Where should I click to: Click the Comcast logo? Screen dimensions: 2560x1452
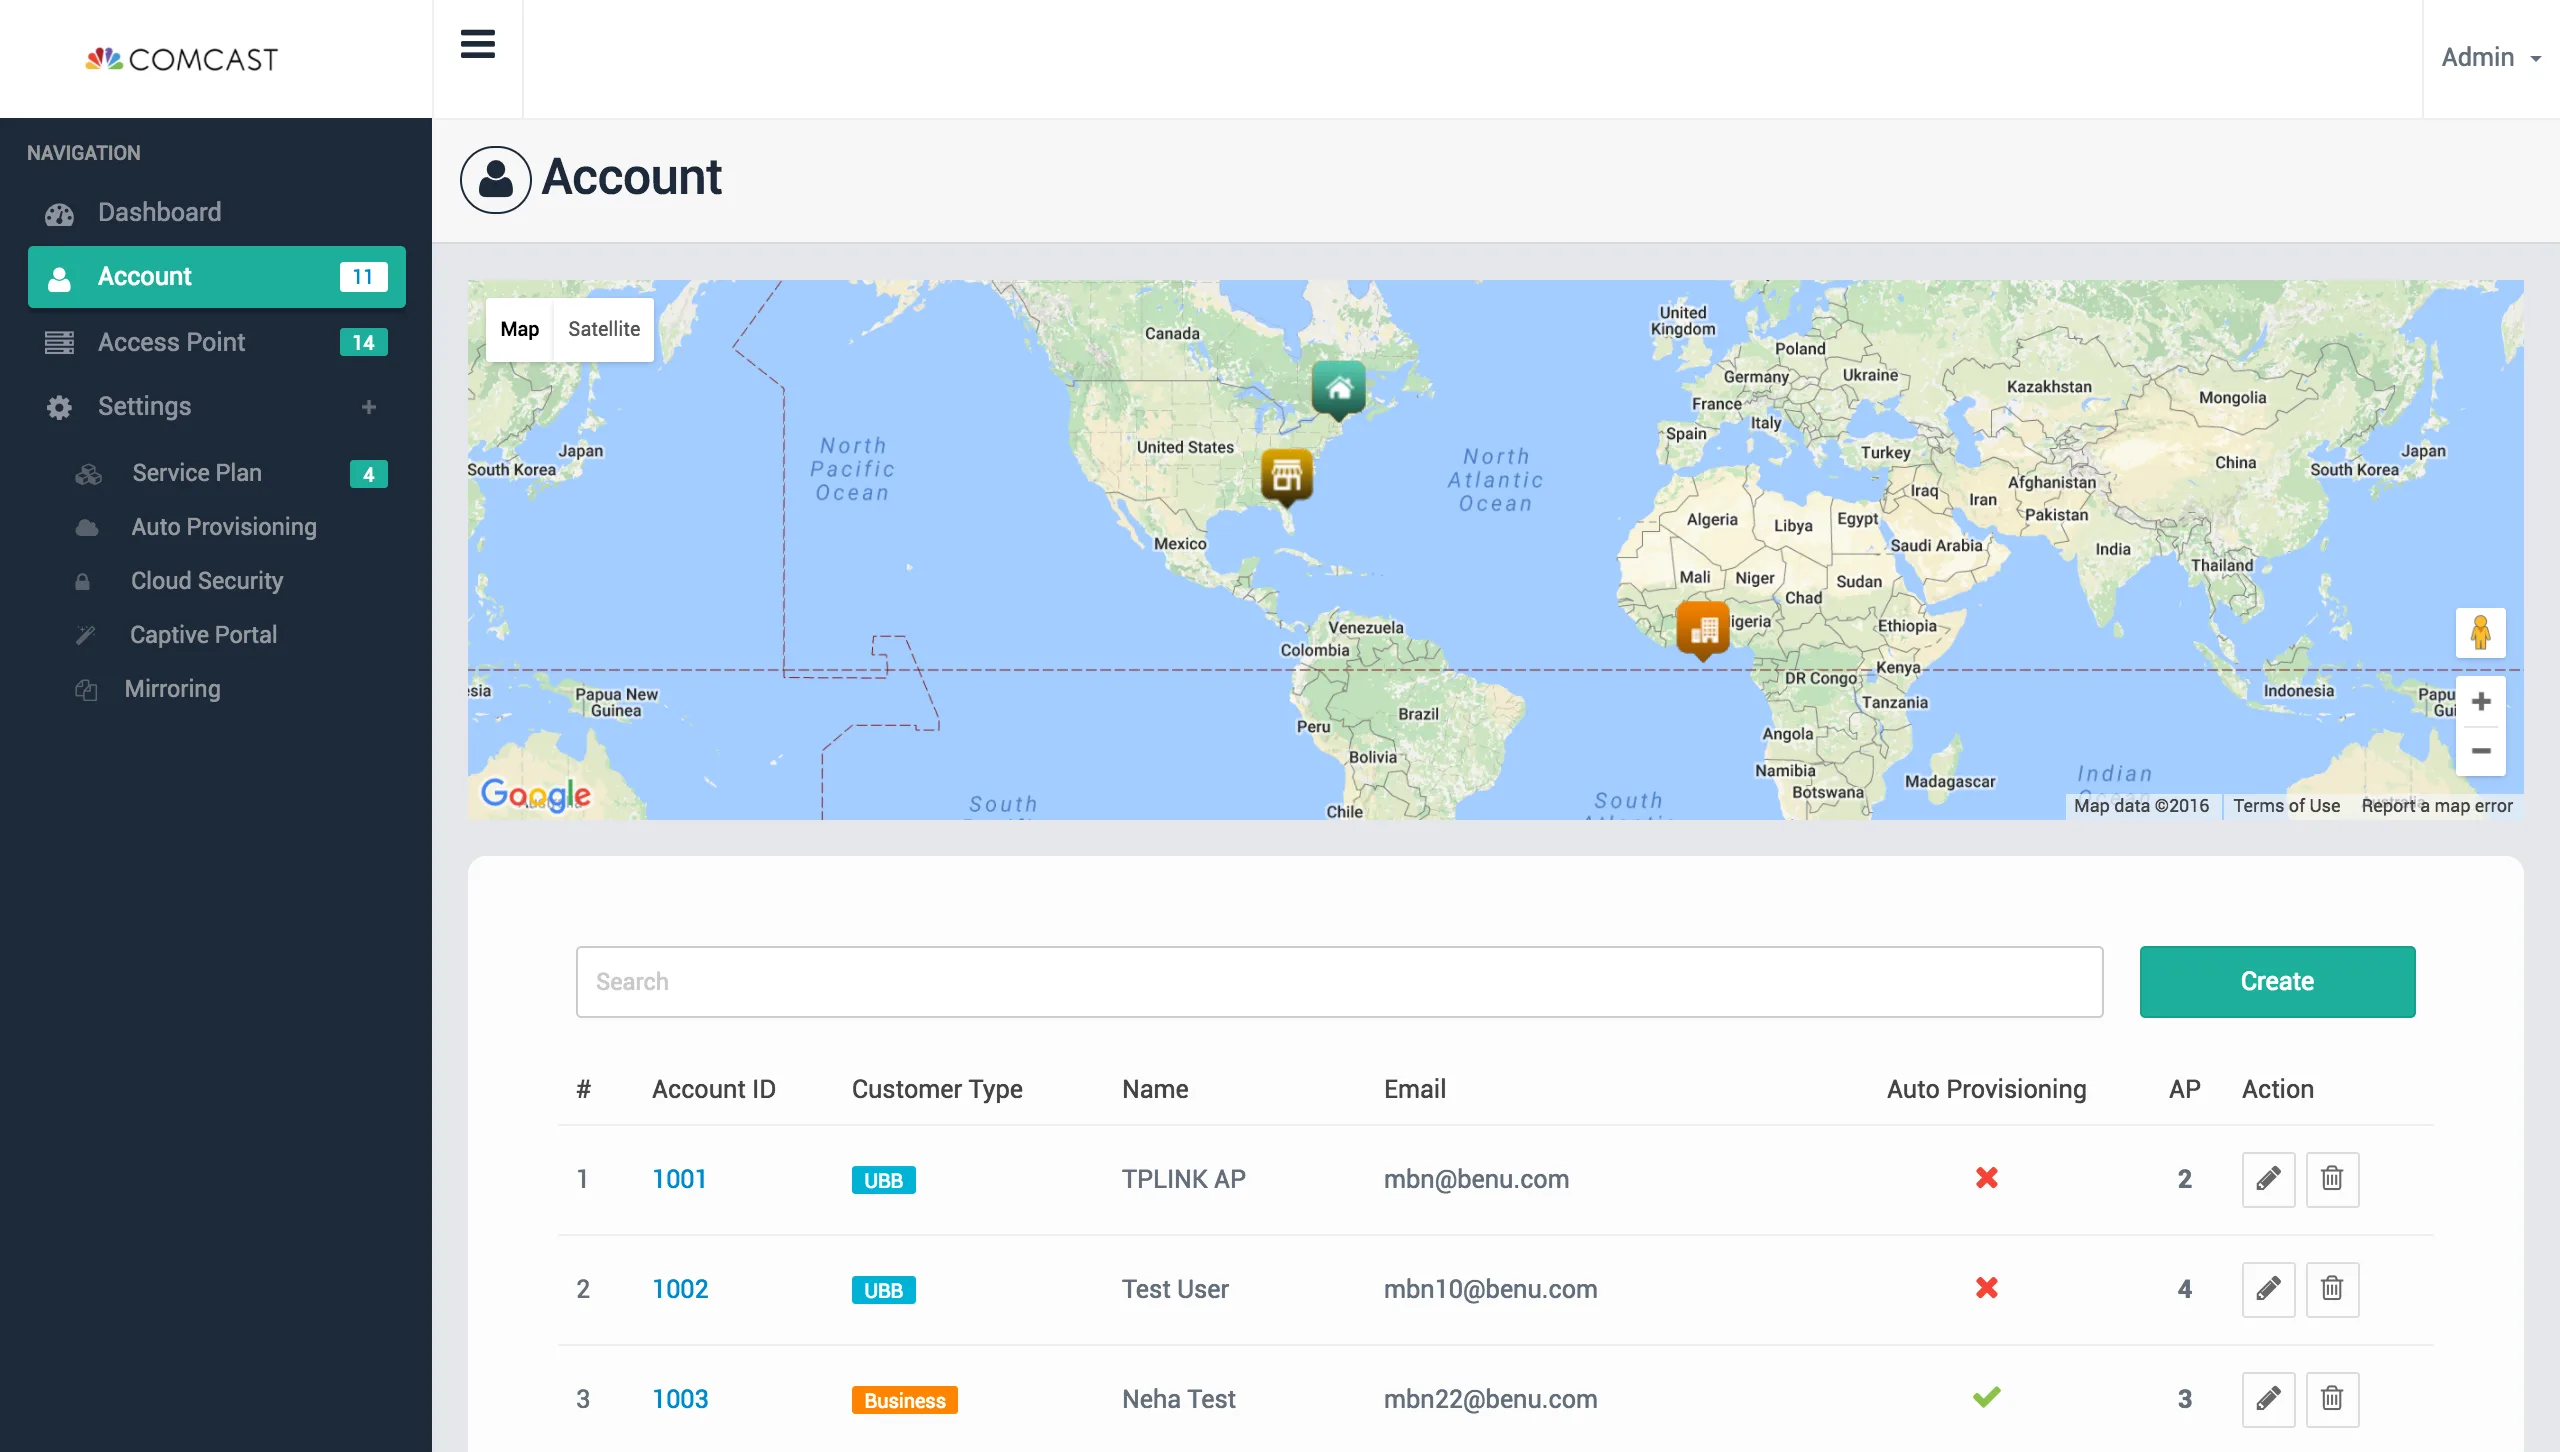coord(182,57)
